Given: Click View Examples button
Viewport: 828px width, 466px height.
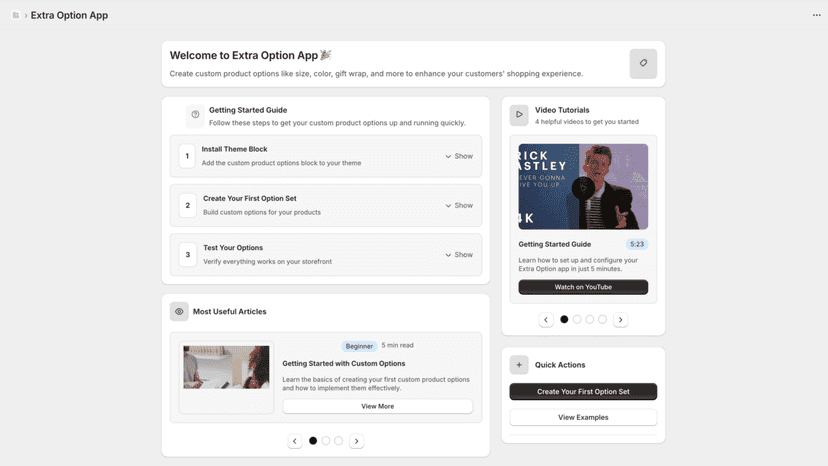Looking at the screenshot, I should click(583, 417).
